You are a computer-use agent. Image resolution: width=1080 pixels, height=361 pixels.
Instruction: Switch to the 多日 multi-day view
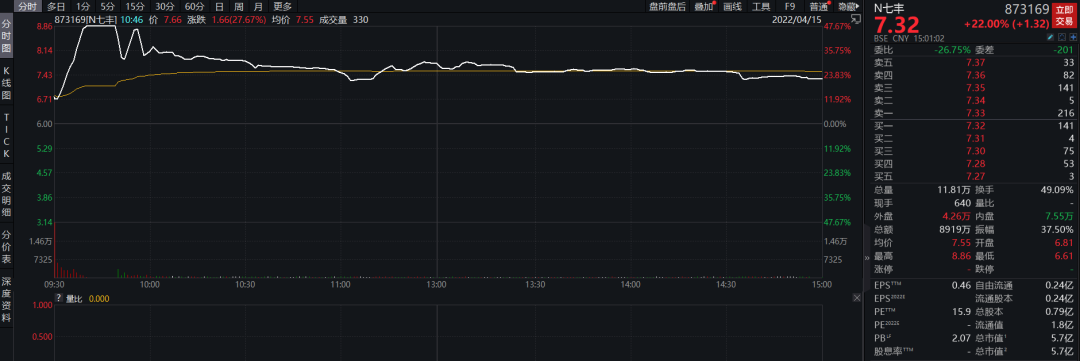click(x=56, y=6)
